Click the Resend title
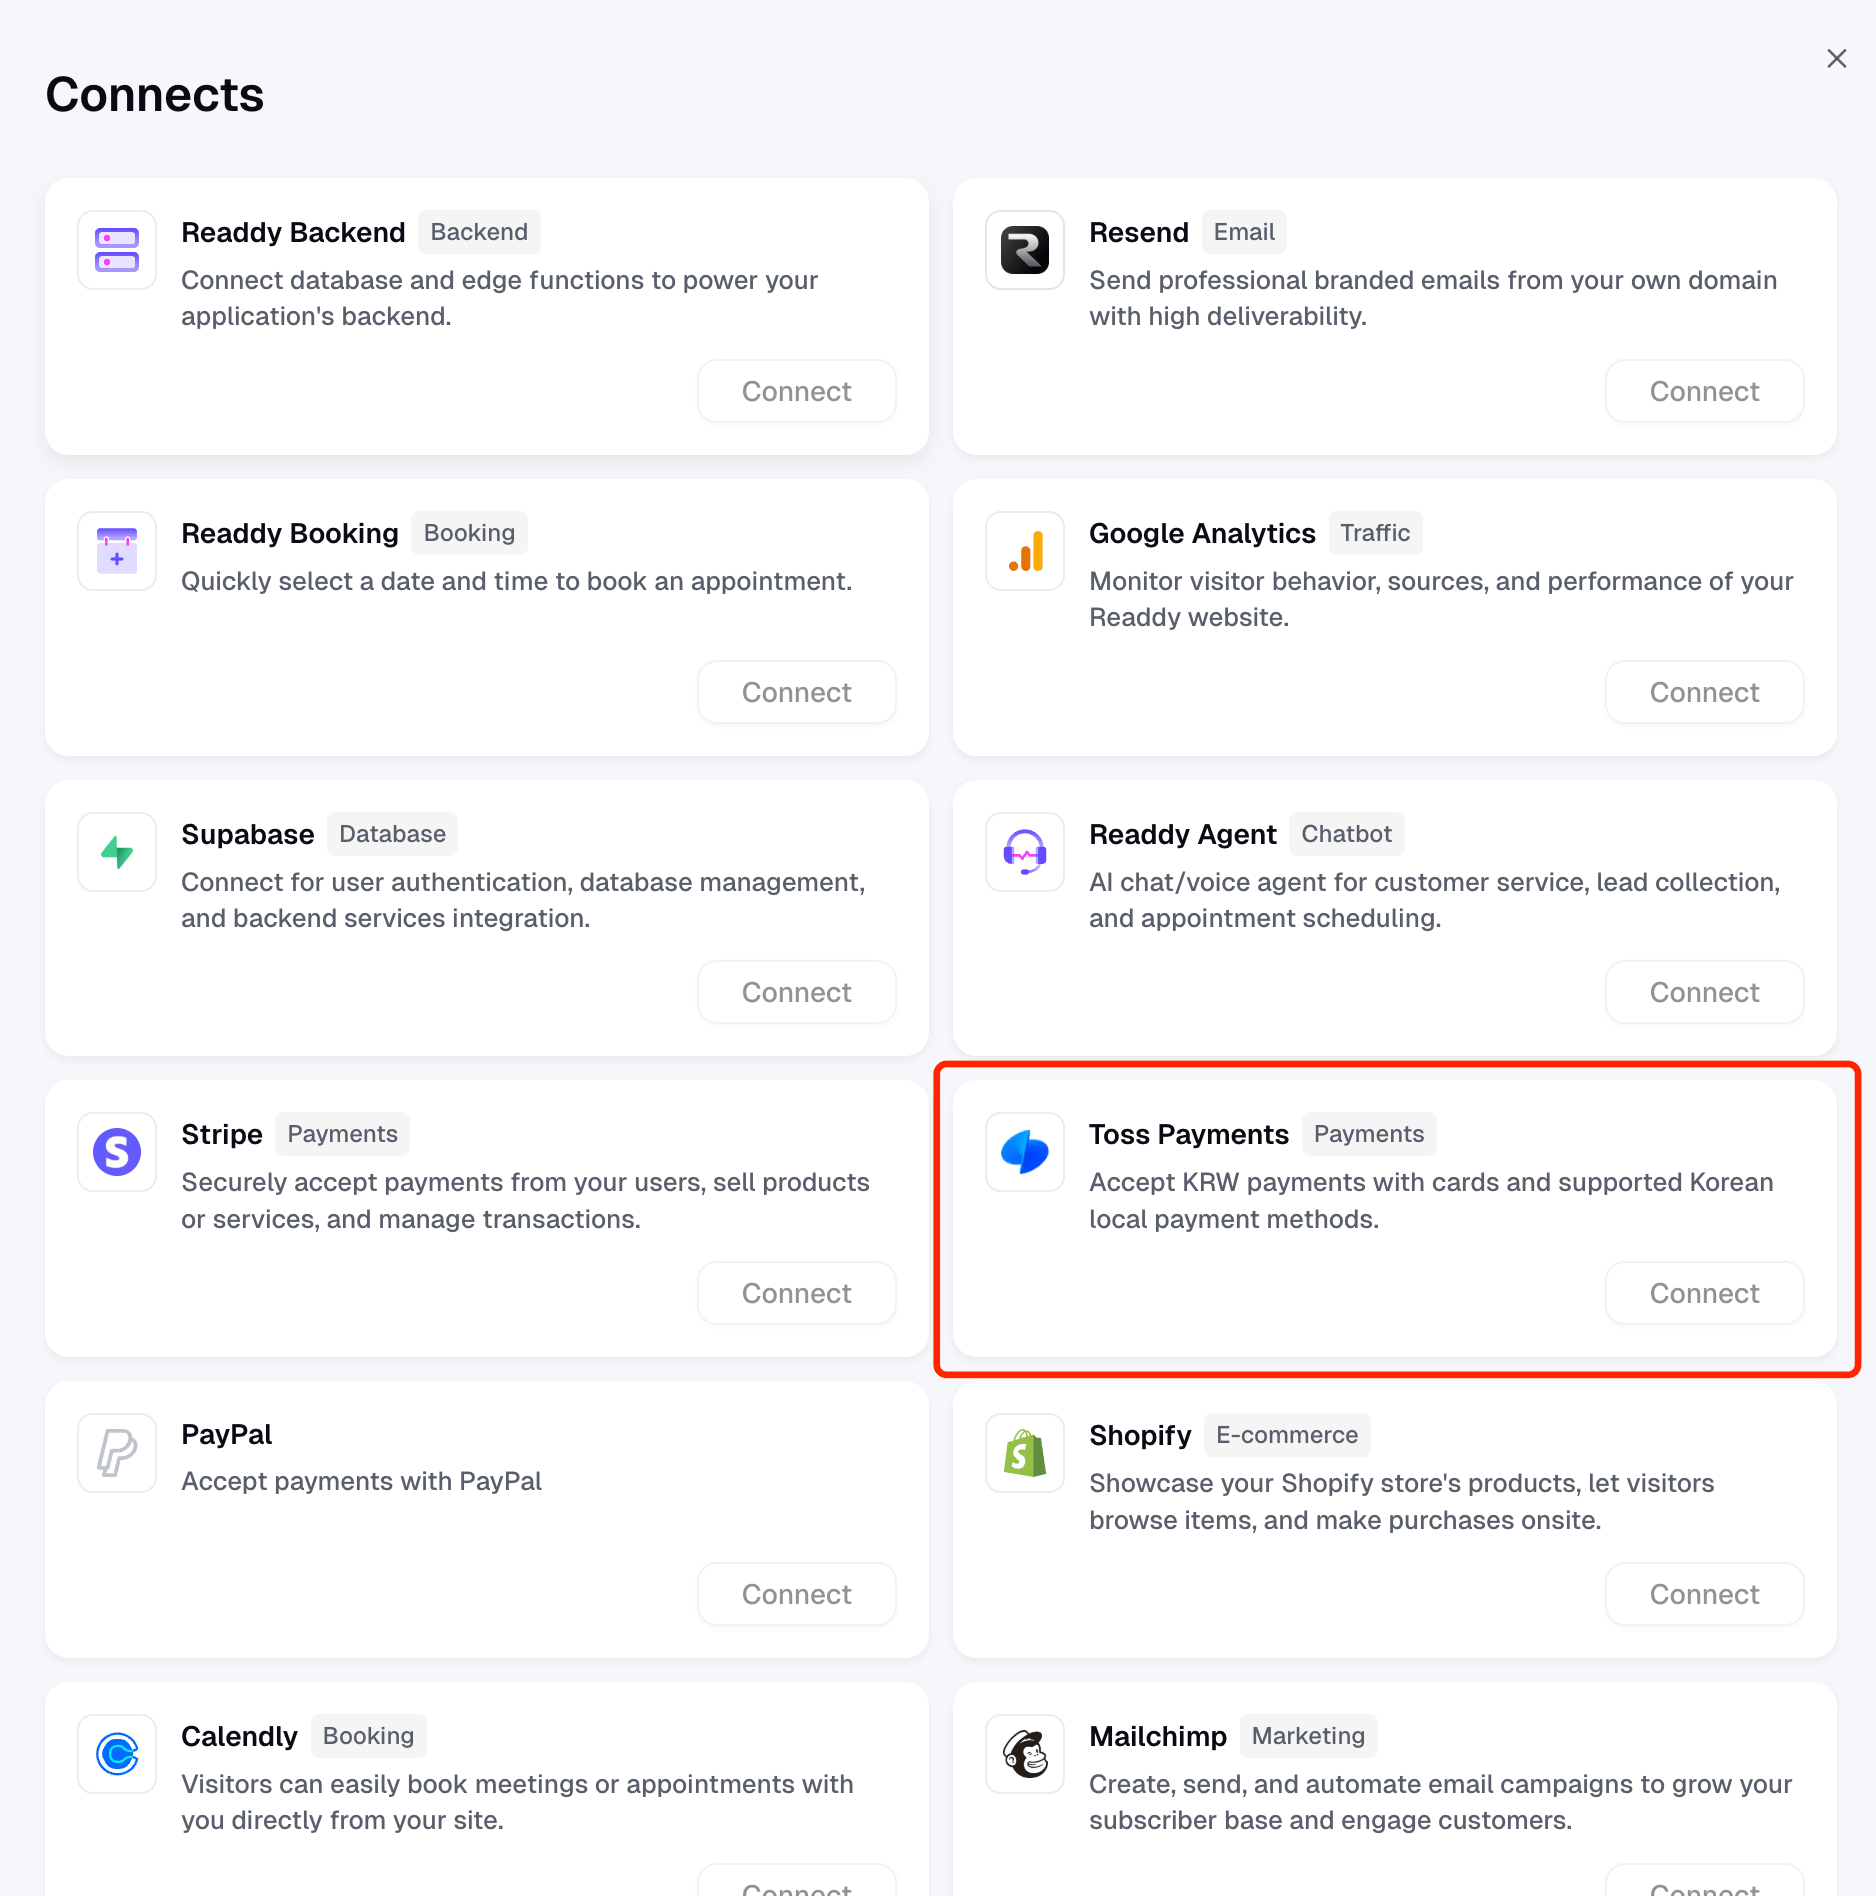1876x1896 pixels. point(1139,232)
